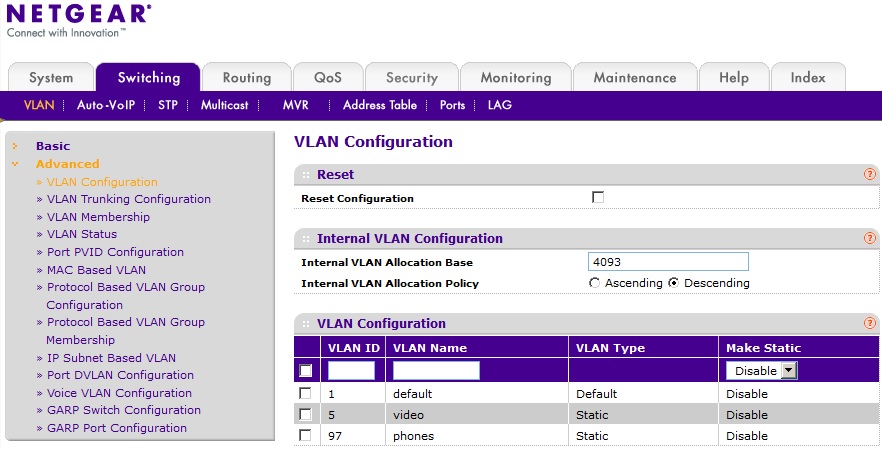Check the select-all box in table header row

coord(305,371)
